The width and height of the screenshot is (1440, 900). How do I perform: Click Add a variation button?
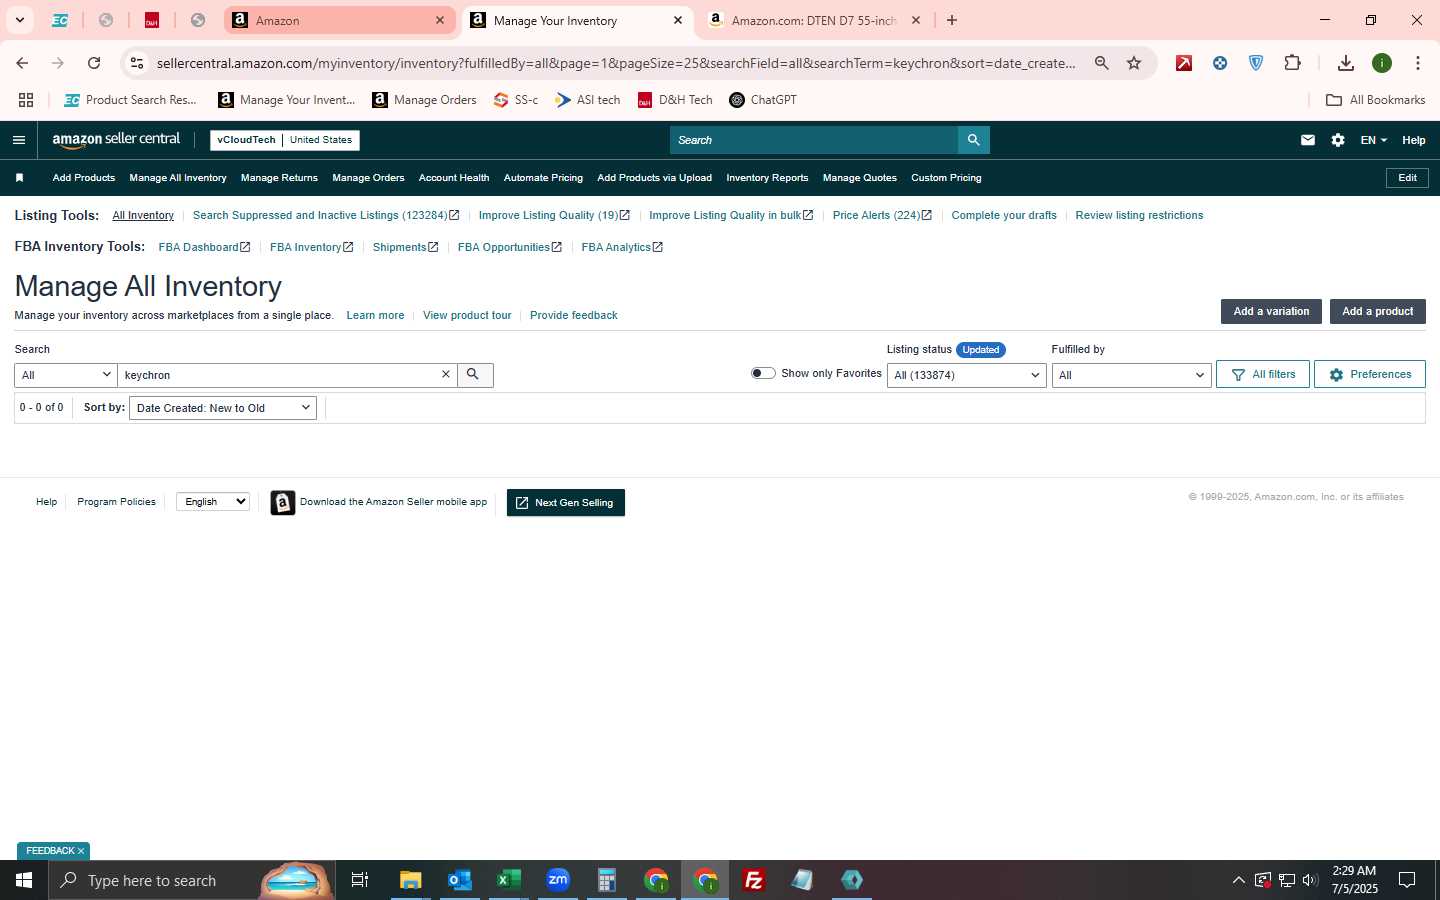[1271, 312]
